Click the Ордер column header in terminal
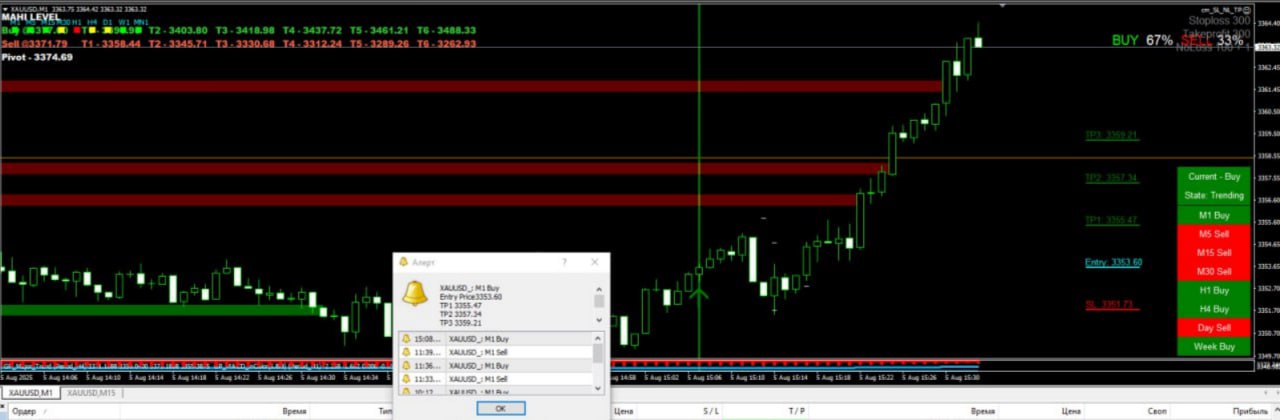This screenshot has width=1280, height=420. (24, 411)
